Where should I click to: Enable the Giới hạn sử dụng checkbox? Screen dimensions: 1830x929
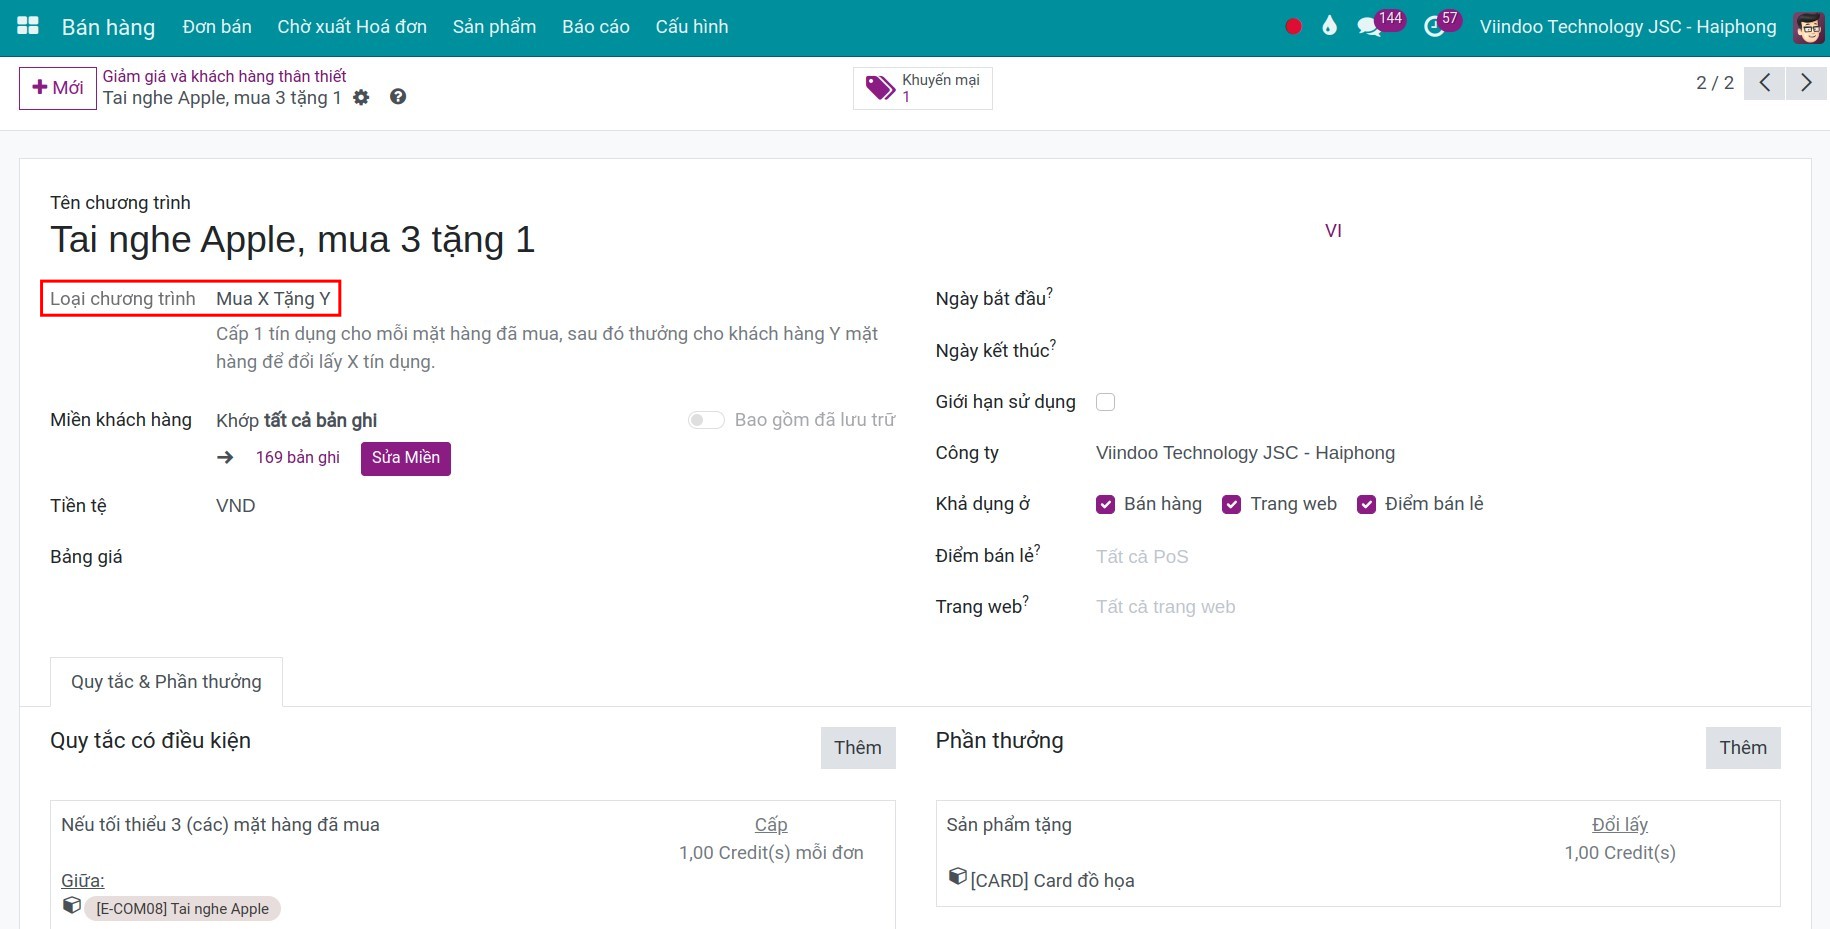point(1105,402)
